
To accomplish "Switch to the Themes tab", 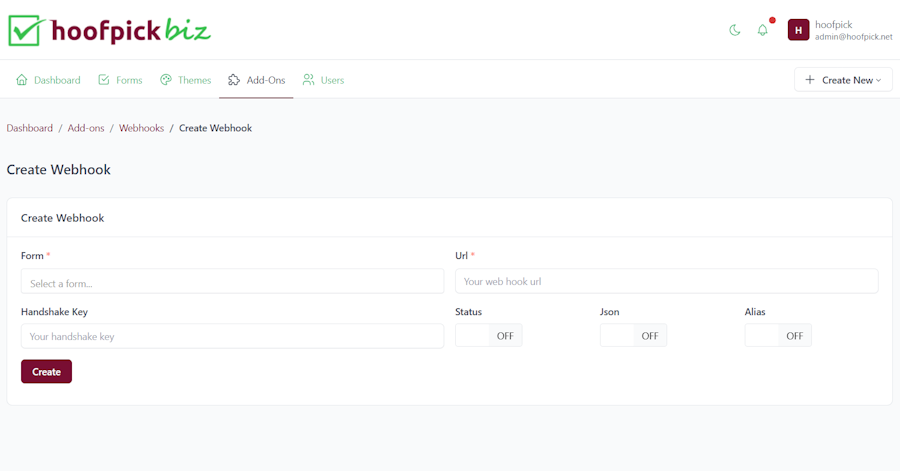I will 185,80.
